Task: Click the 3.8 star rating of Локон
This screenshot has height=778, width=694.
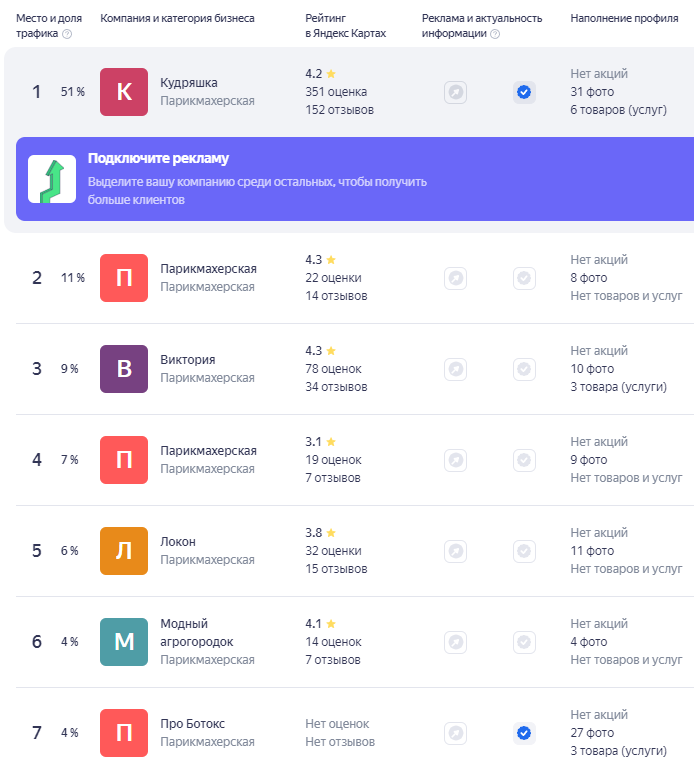Action: 320,532
